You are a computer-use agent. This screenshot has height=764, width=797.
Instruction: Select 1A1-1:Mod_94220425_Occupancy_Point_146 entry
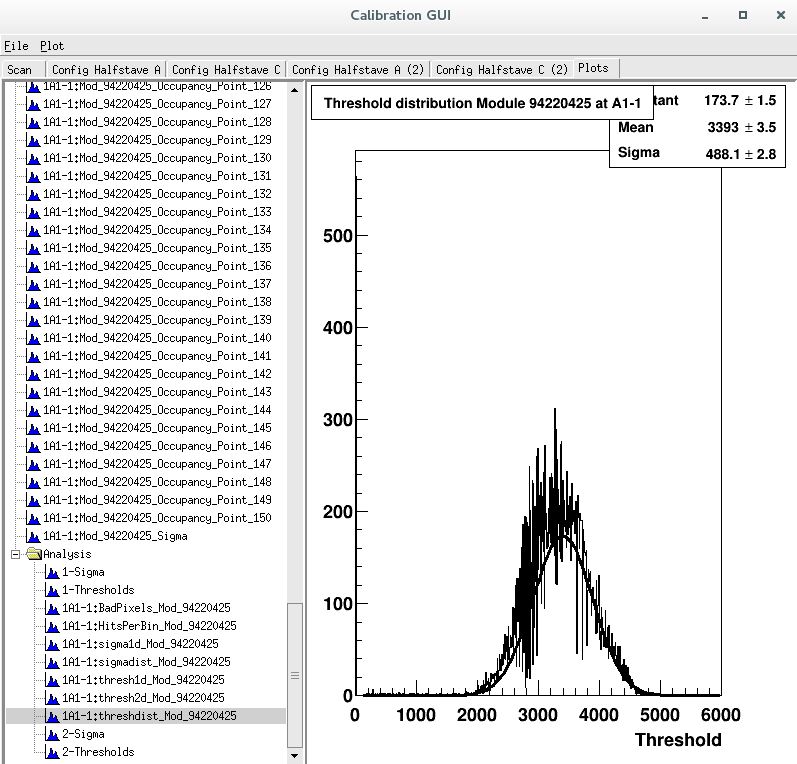(x=157, y=446)
